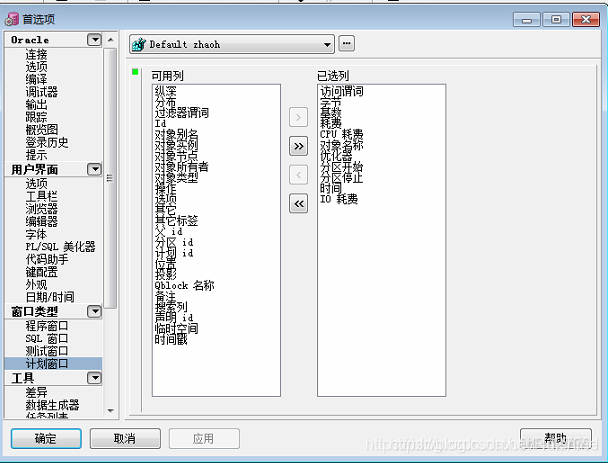Select 选项 under 用户界面

36,183
